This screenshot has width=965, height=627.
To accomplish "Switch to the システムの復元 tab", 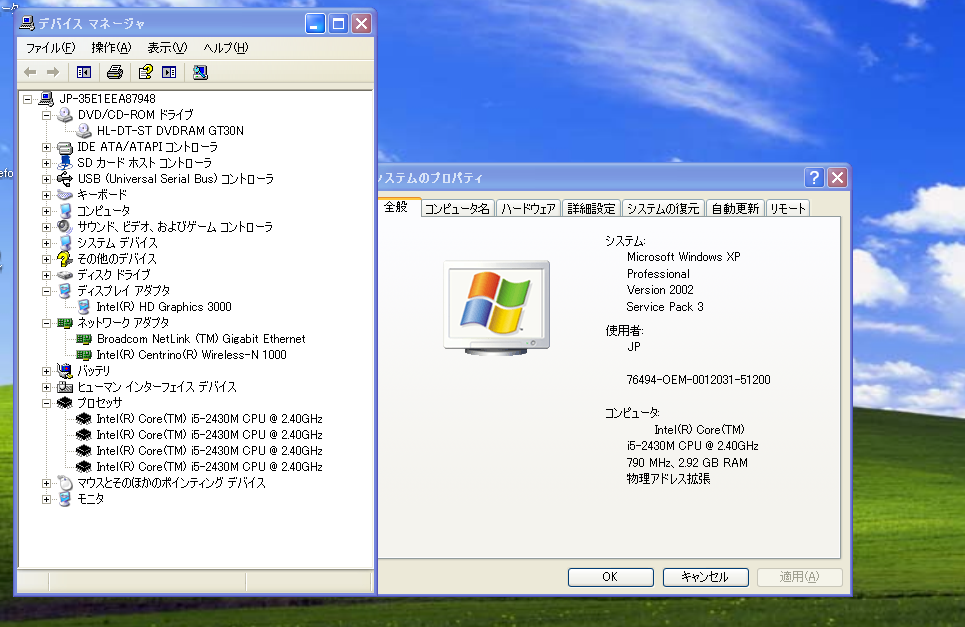I will coord(663,209).
